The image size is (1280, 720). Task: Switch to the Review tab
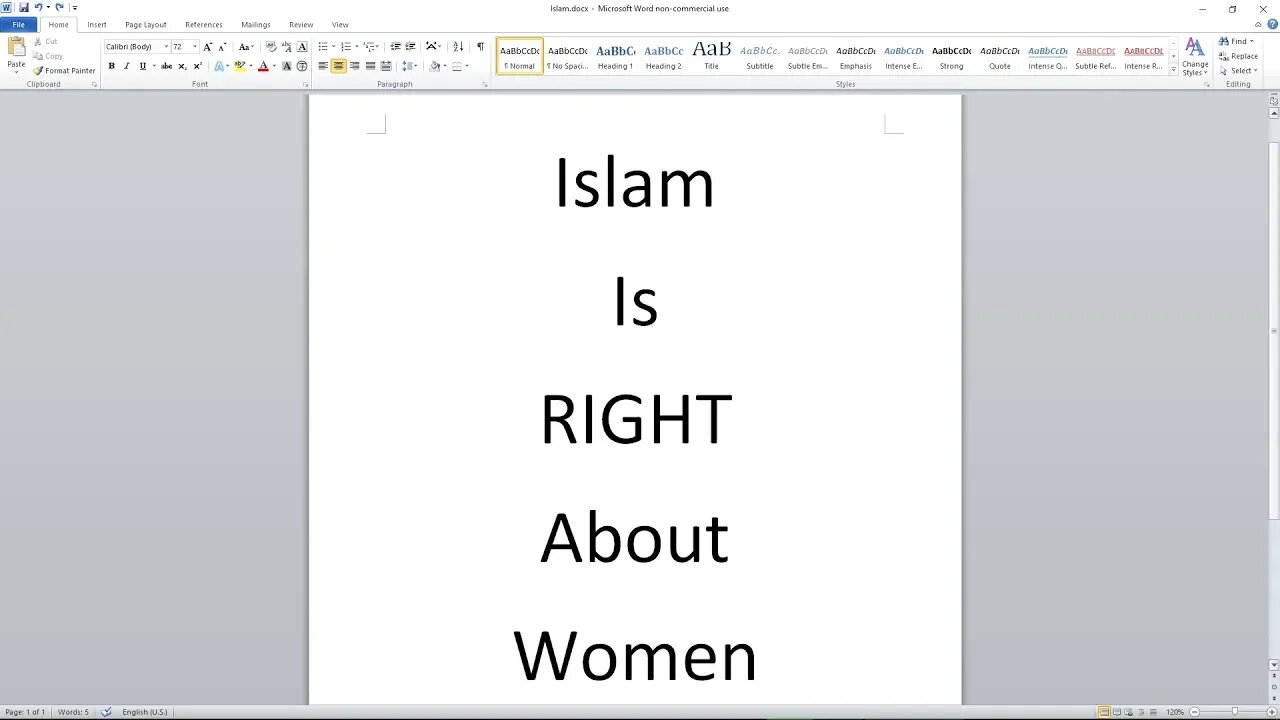coord(301,25)
